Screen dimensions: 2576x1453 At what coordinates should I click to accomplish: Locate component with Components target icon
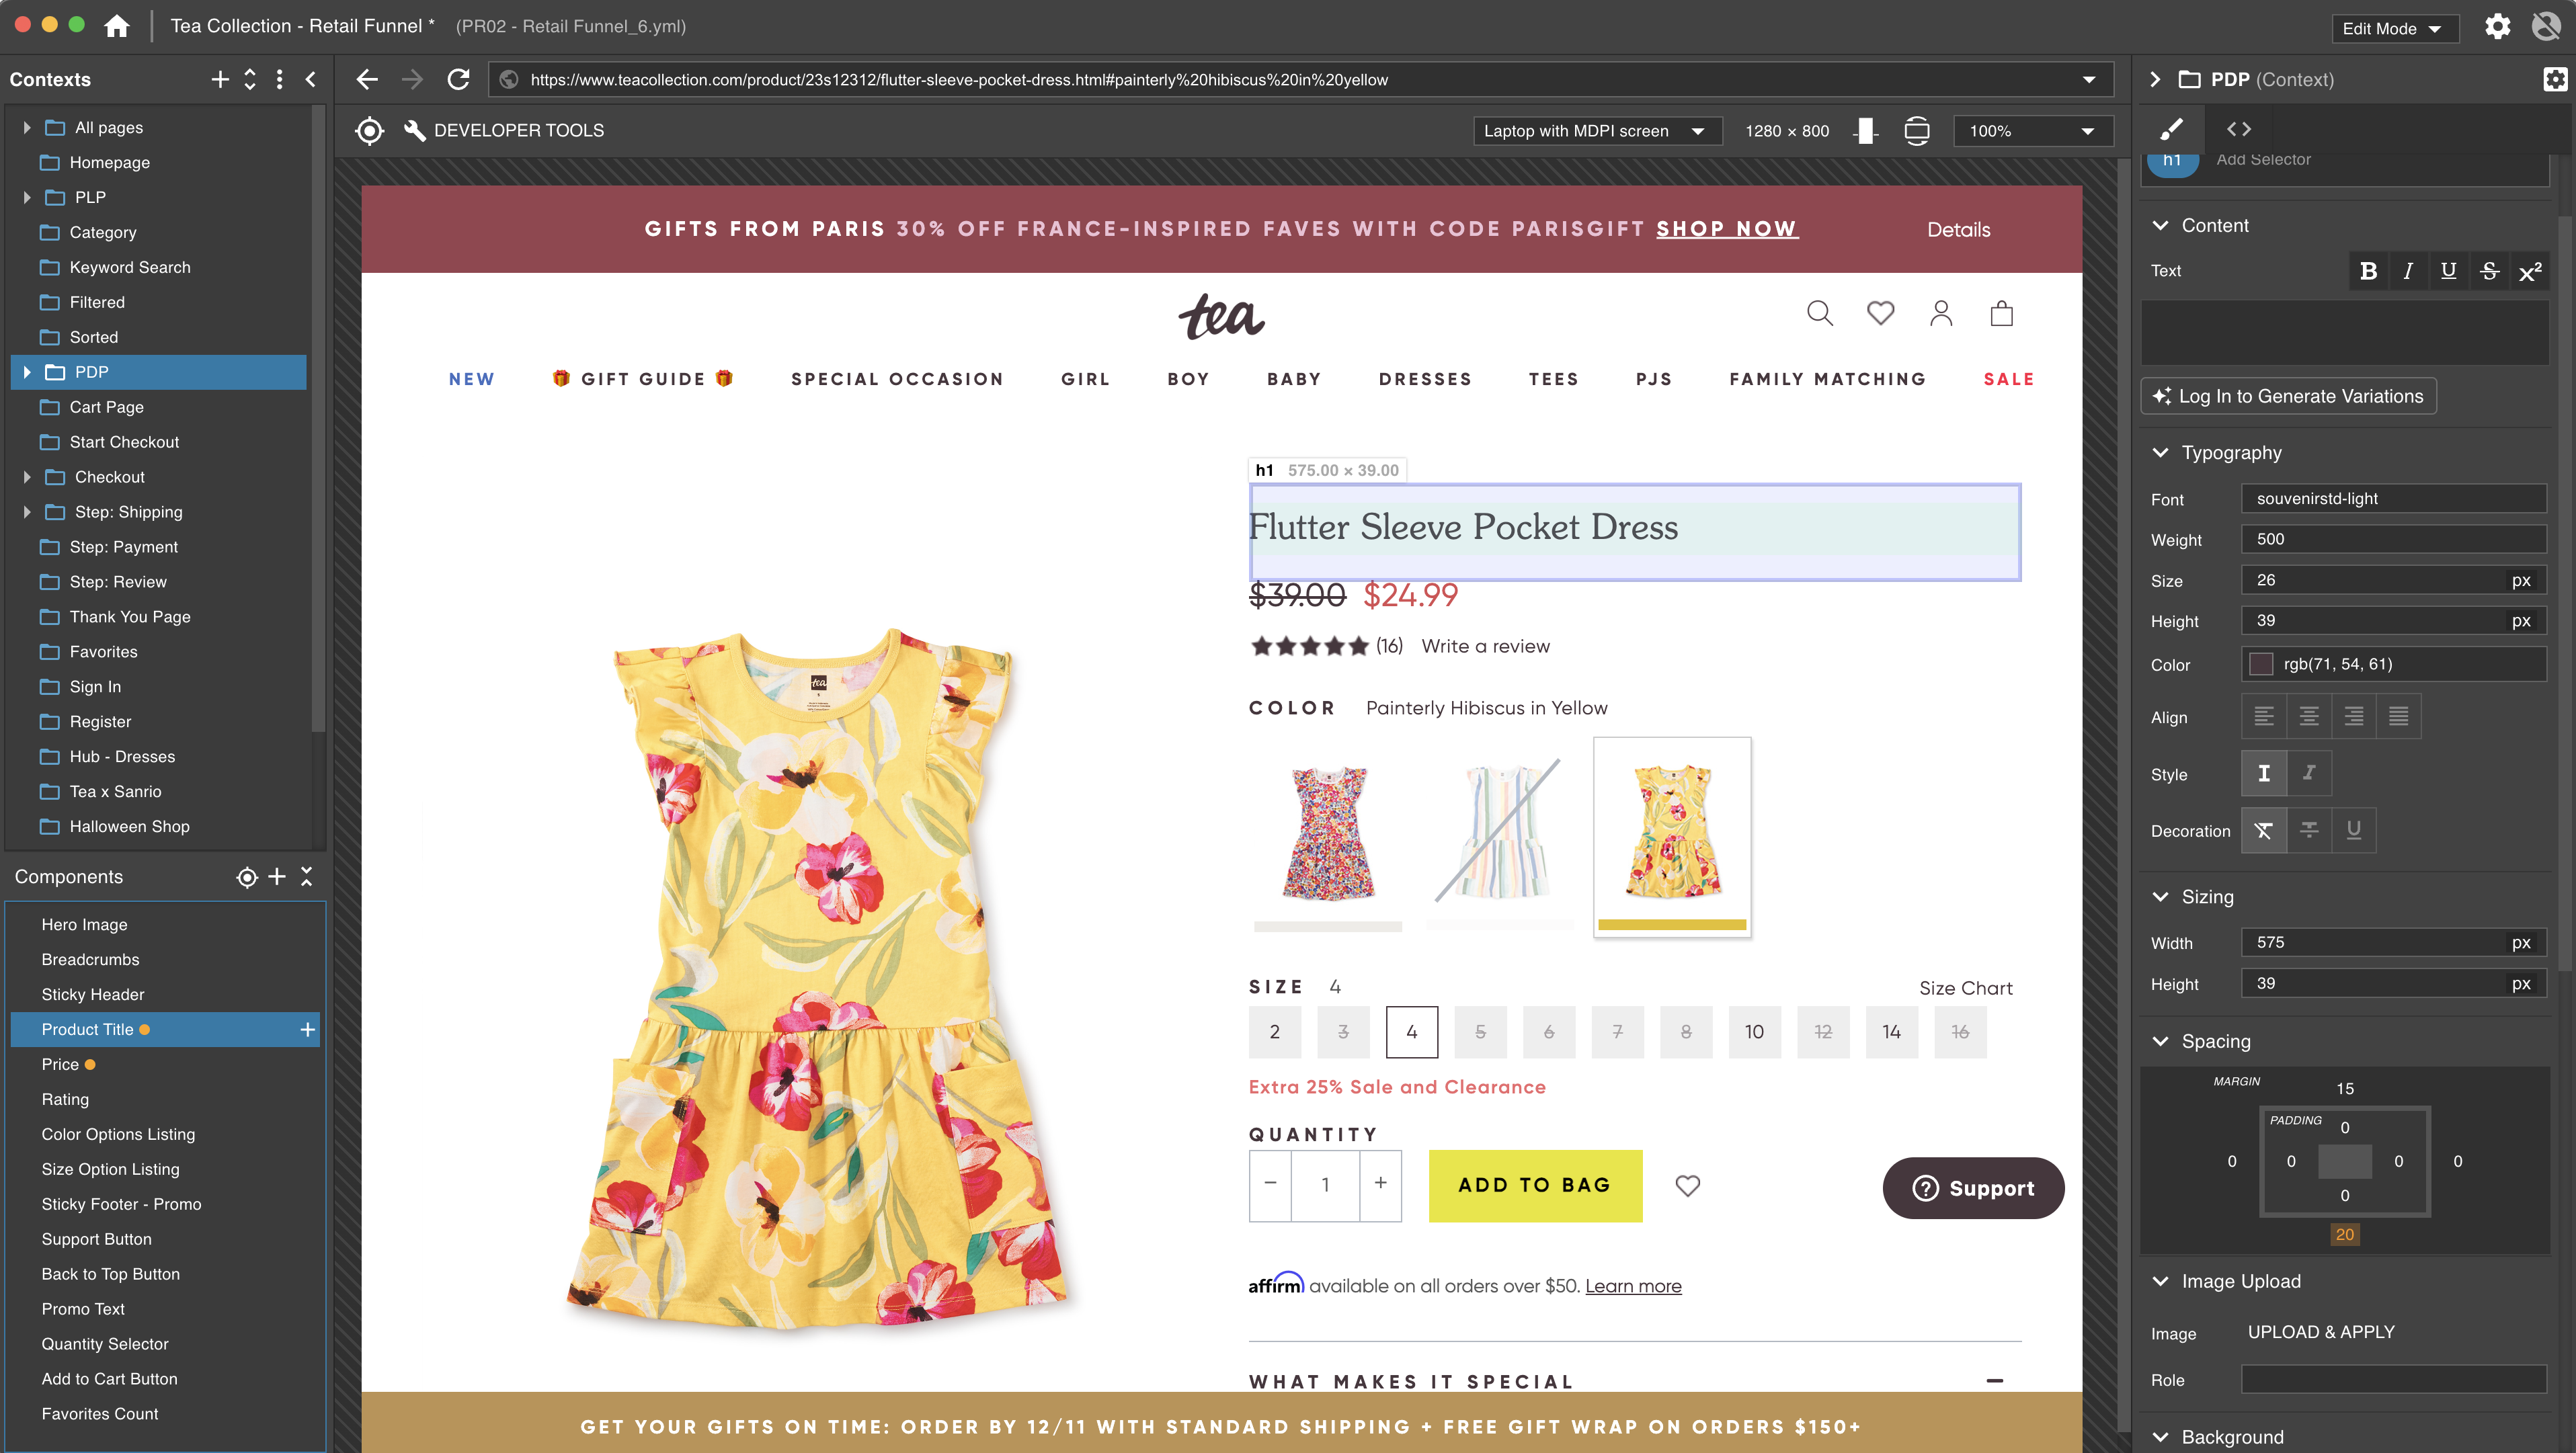(246, 877)
